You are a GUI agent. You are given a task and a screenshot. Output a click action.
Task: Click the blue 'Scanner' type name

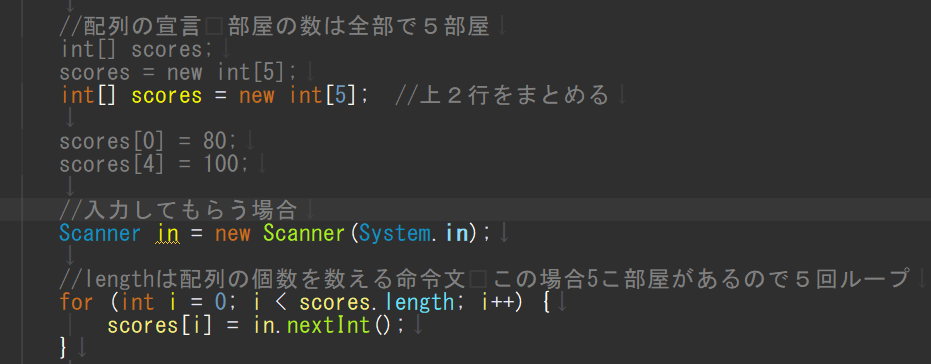pyautogui.click(x=100, y=233)
